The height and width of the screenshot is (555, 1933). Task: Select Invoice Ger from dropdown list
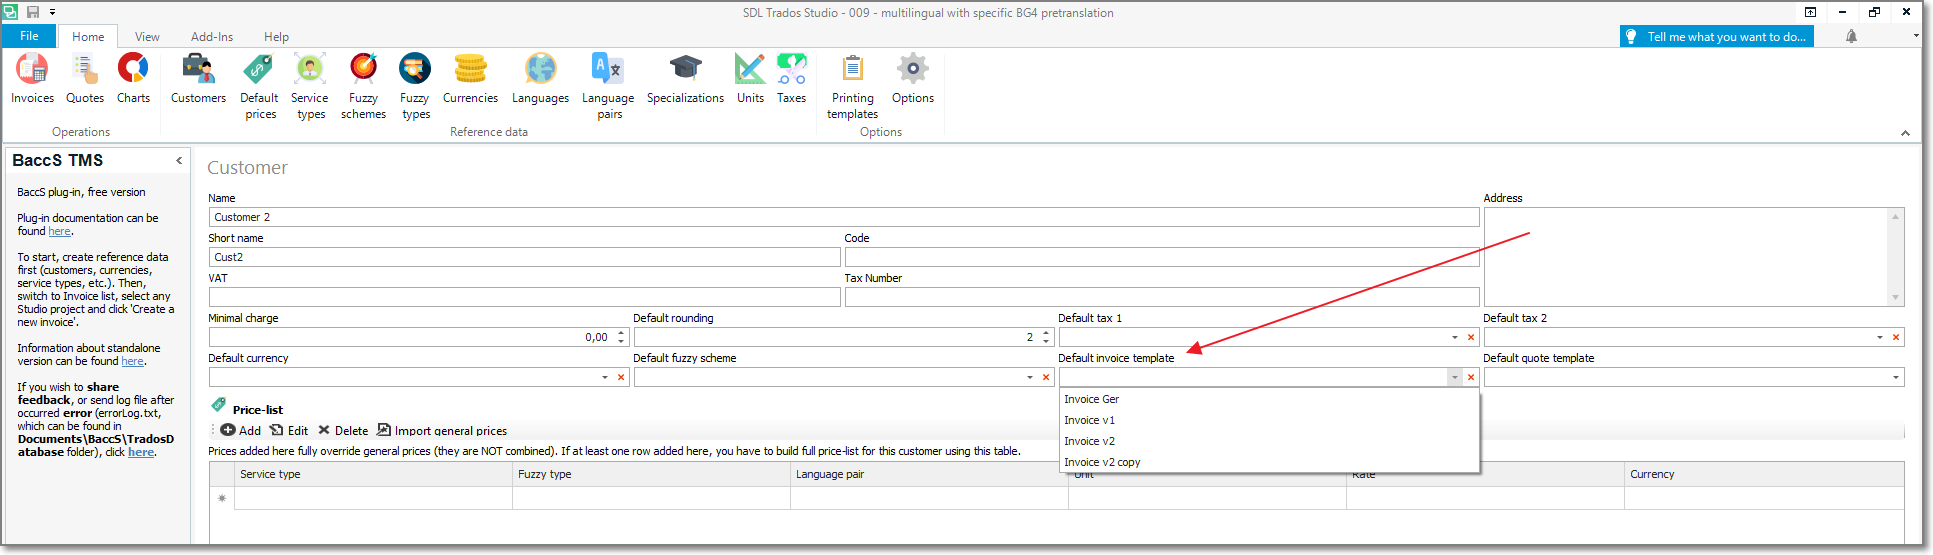1269,399
